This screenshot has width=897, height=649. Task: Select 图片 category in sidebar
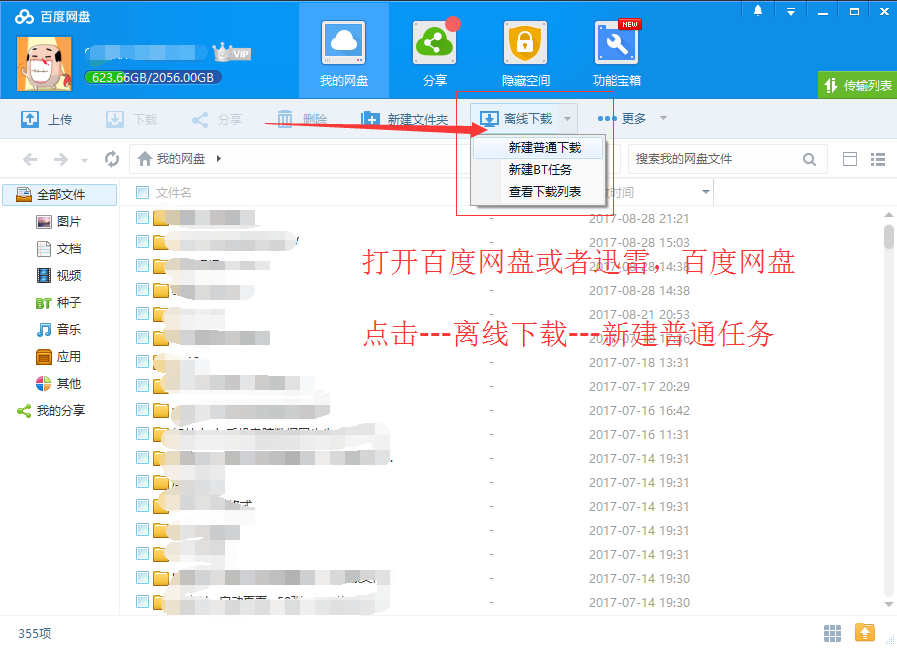click(x=59, y=221)
